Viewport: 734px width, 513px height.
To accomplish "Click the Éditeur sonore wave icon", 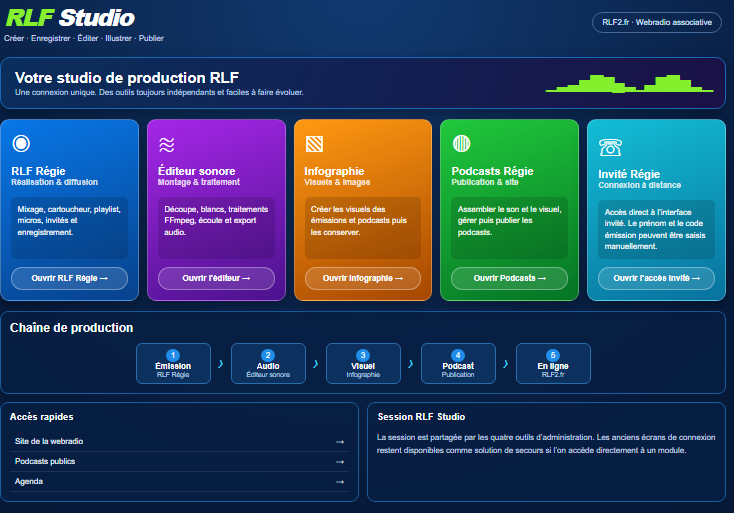I will (x=167, y=145).
